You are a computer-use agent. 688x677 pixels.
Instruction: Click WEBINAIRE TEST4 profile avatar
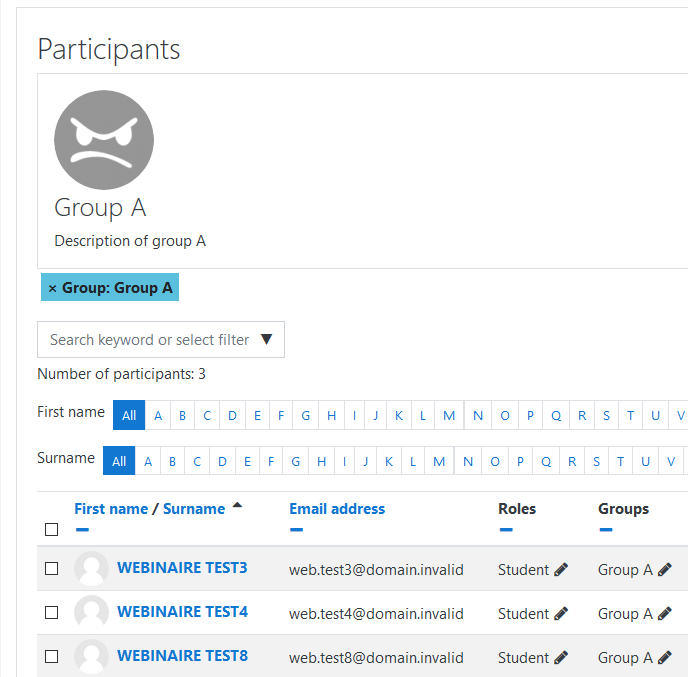coord(91,613)
